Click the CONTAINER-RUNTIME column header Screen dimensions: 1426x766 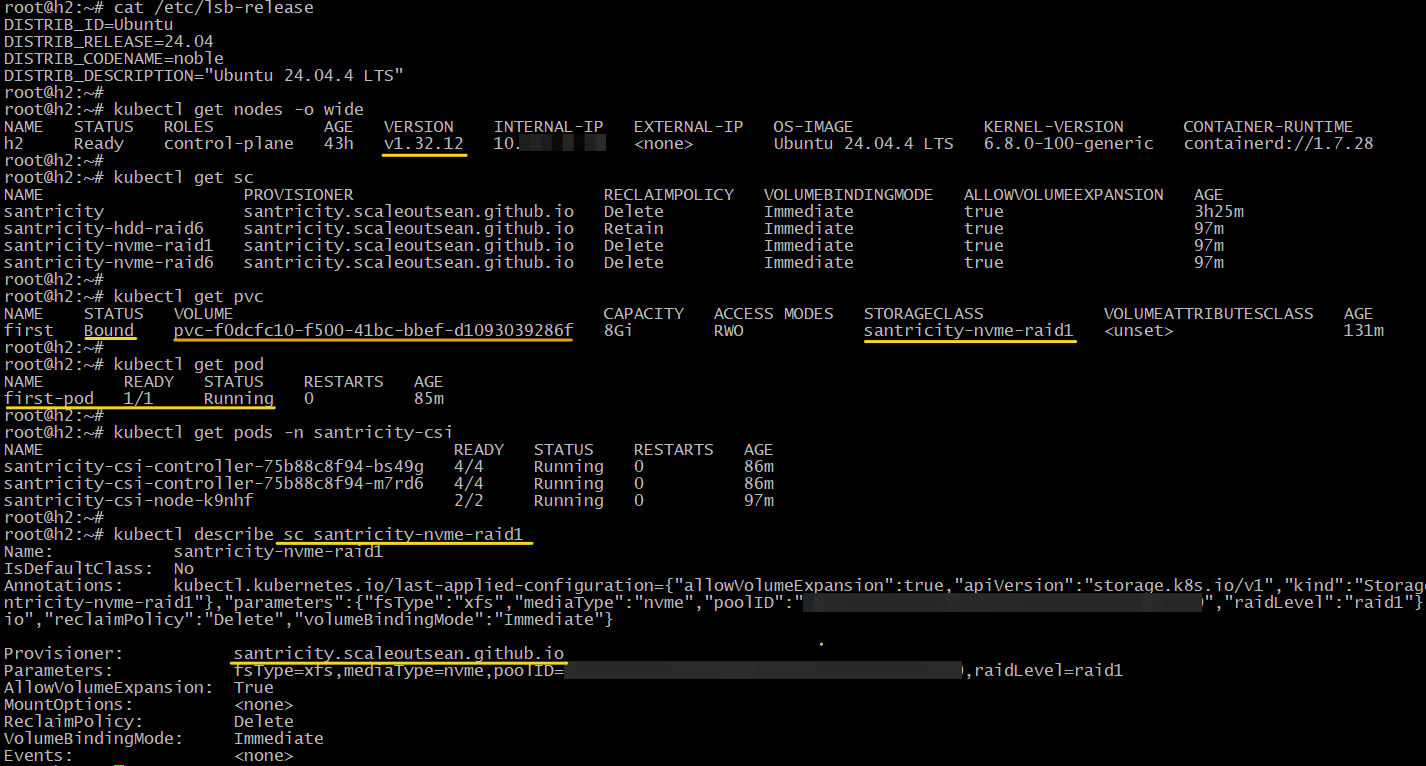tap(1269, 127)
